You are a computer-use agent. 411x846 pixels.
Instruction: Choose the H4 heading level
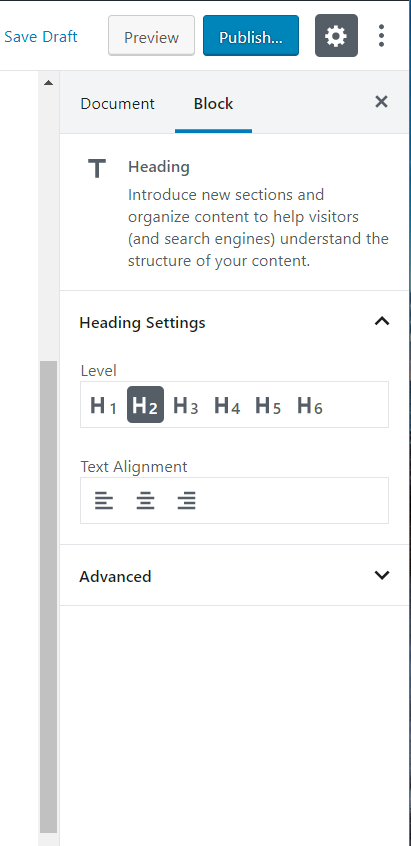point(227,405)
